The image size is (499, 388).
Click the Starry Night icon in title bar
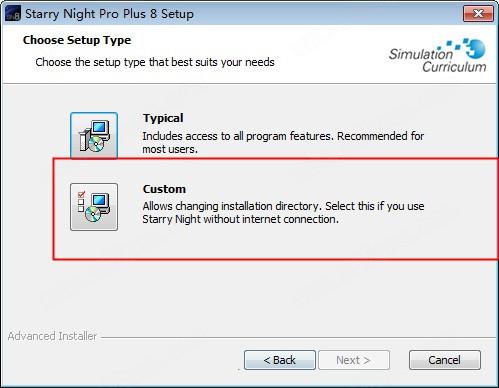13,14
